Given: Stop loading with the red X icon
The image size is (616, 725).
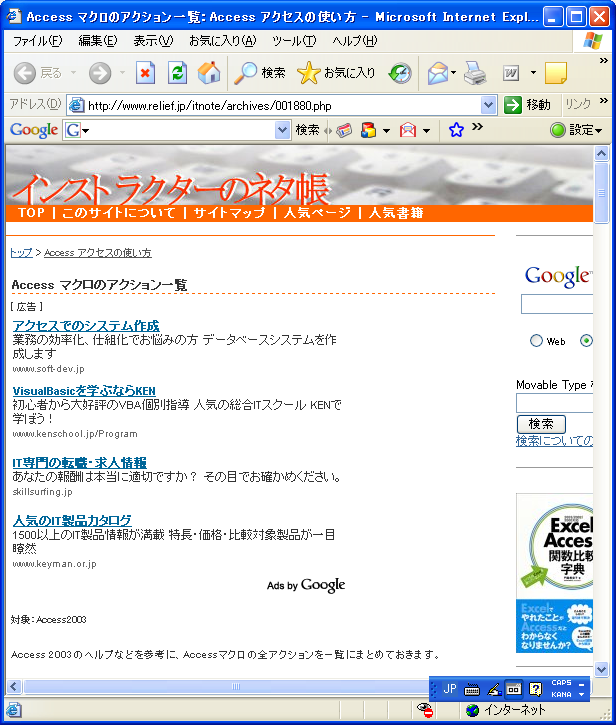Looking at the screenshot, I should pos(145,73).
